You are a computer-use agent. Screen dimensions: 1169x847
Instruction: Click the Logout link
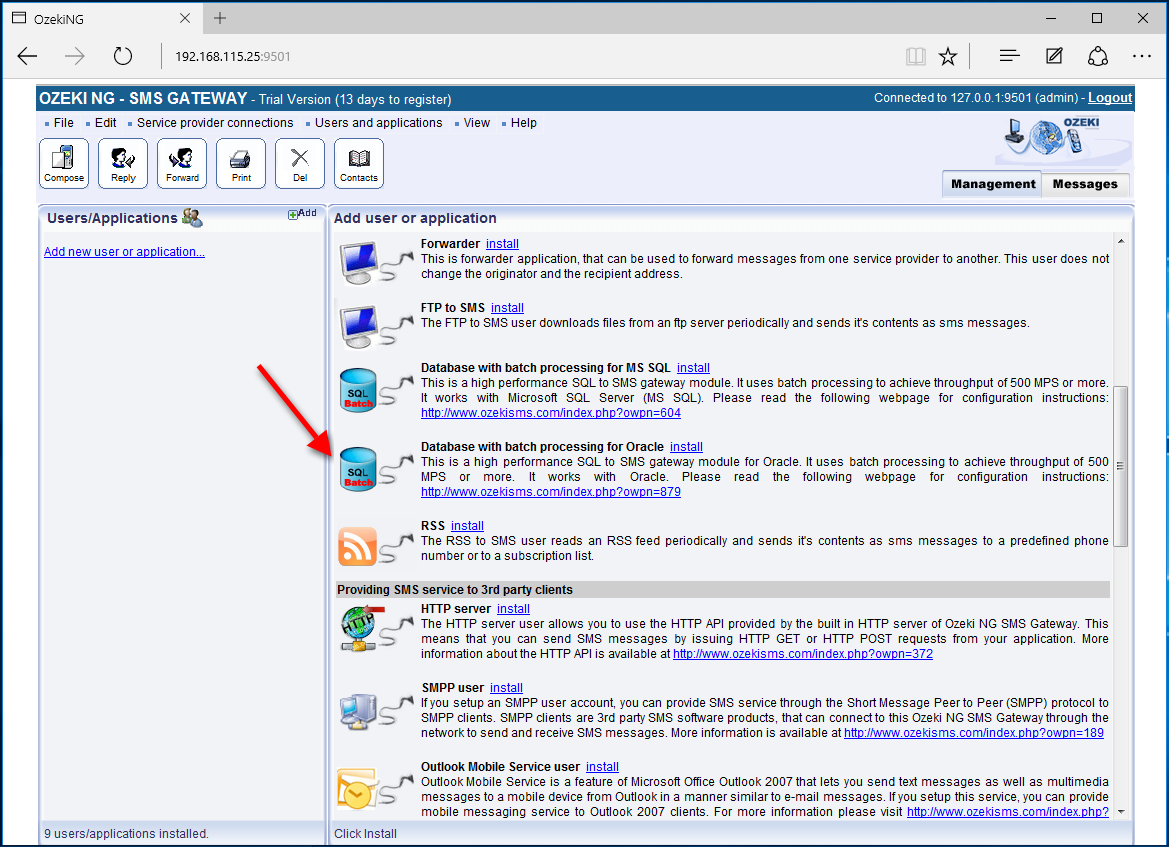click(1109, 97)
